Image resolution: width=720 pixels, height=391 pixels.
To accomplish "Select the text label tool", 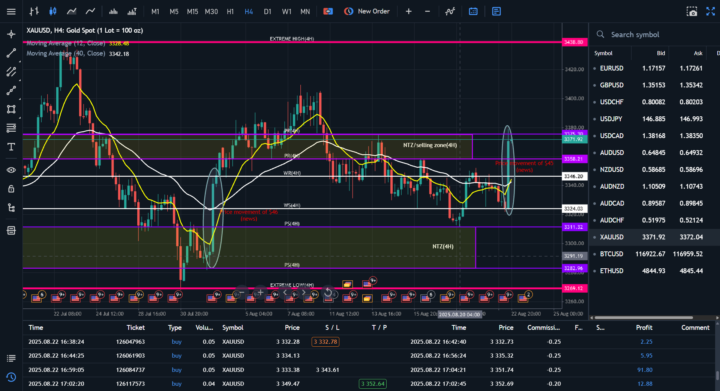I will (11, 147).
